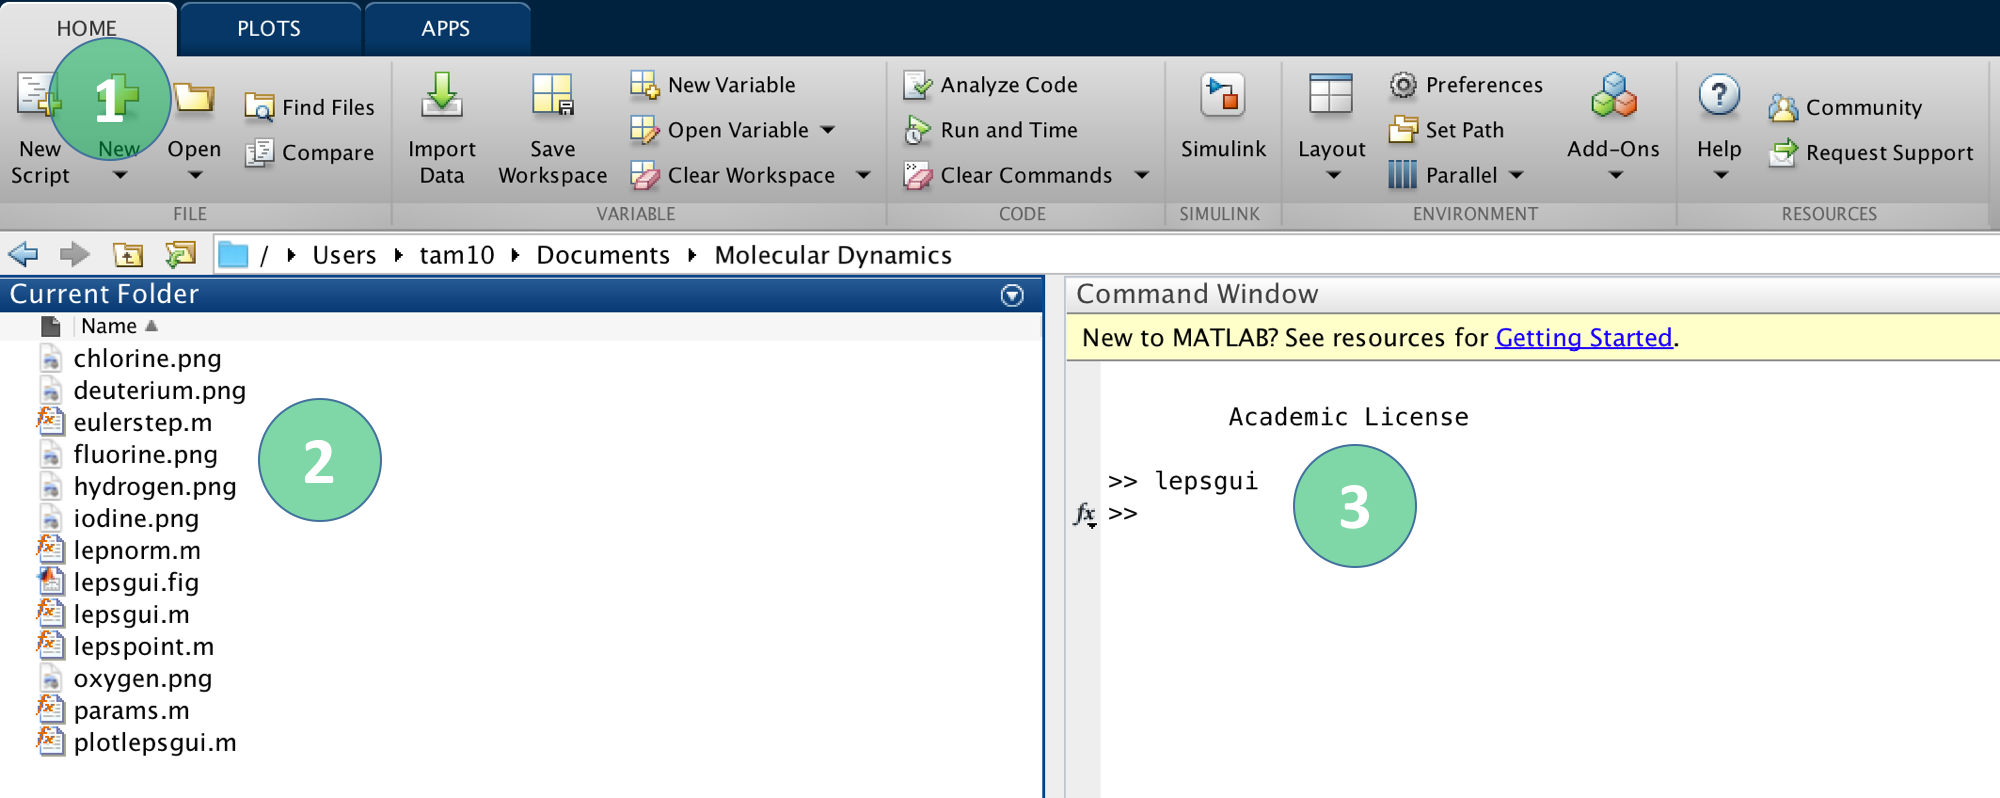Click the Import Data icon
This screenshot has width=2000, height=798.
(441, 97)
